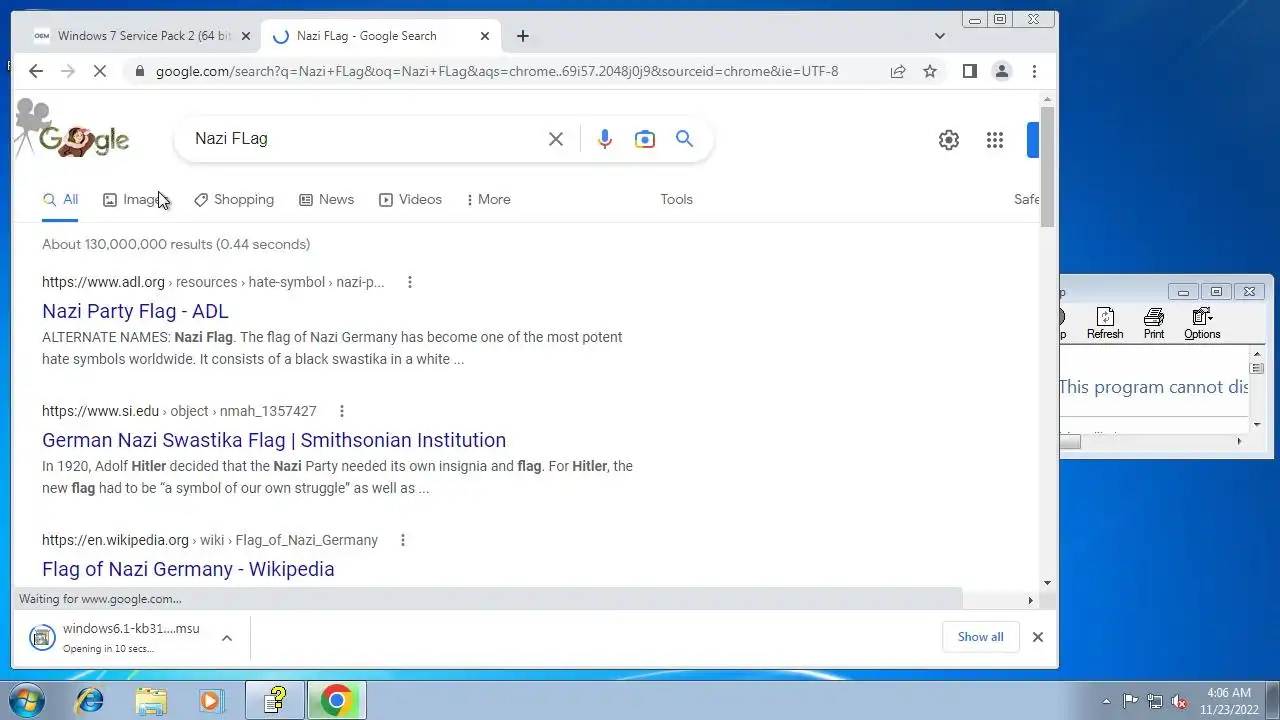Open the Action Center flag icon

point(1131,701)
